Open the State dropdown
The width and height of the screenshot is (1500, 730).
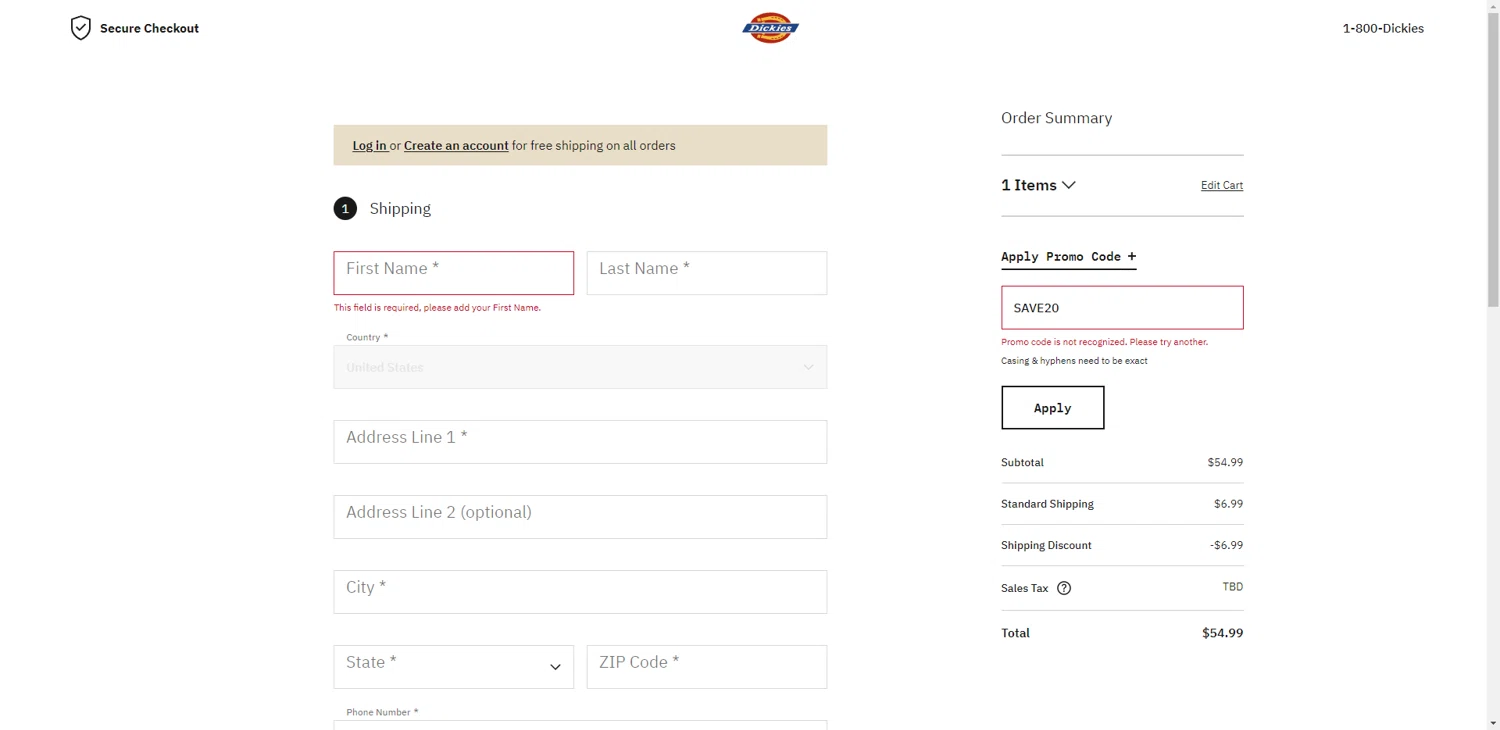click(x=453, y=667)
